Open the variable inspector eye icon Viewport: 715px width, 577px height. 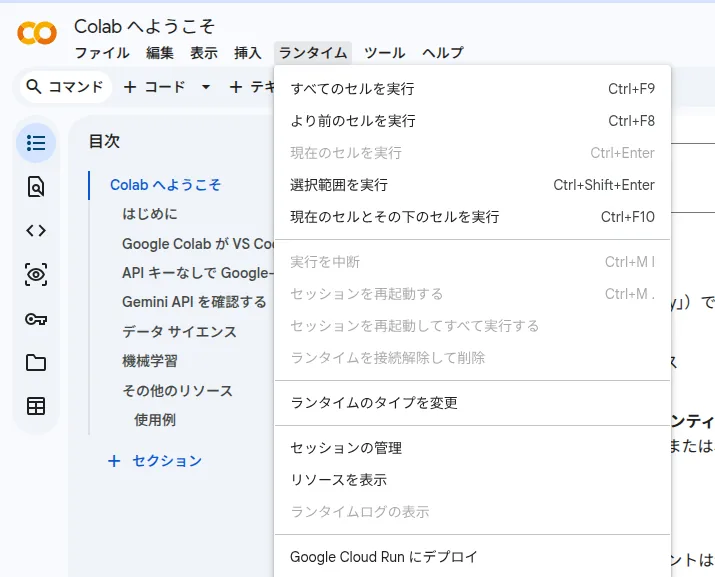pyautogui.click(x=36, y=274)
